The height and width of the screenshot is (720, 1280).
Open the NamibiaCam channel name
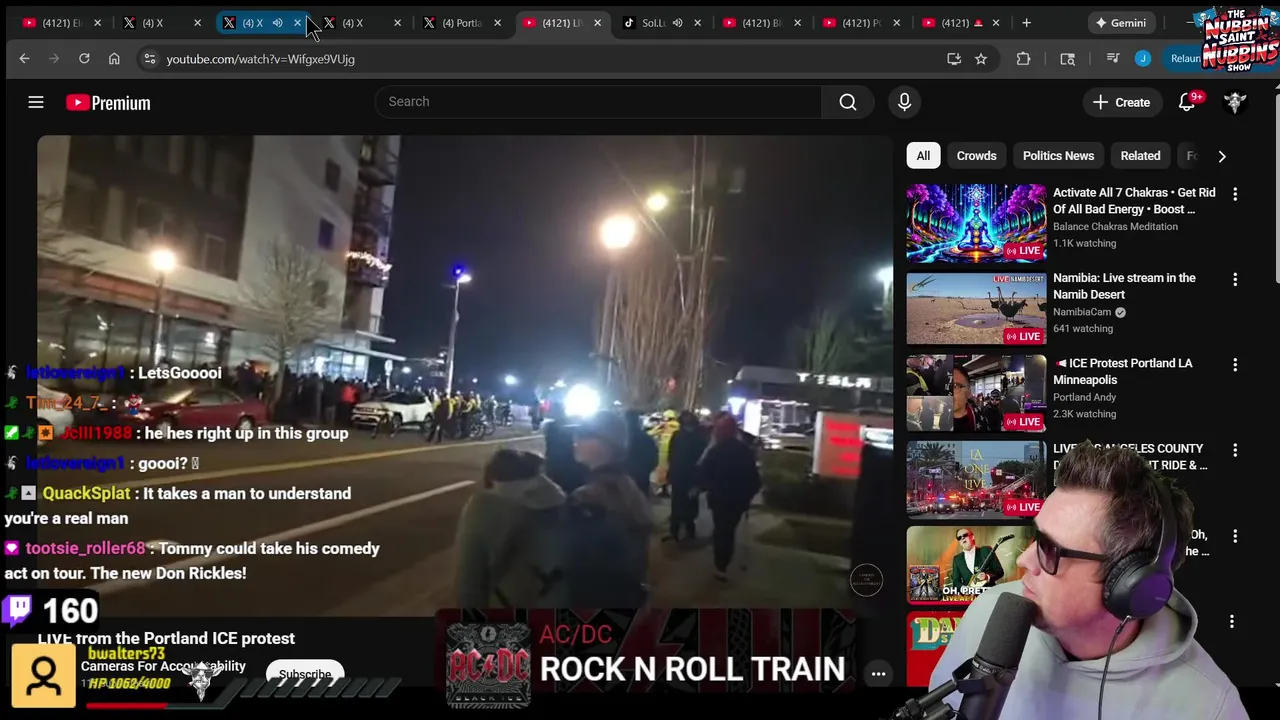click(x=1083, y=312)
